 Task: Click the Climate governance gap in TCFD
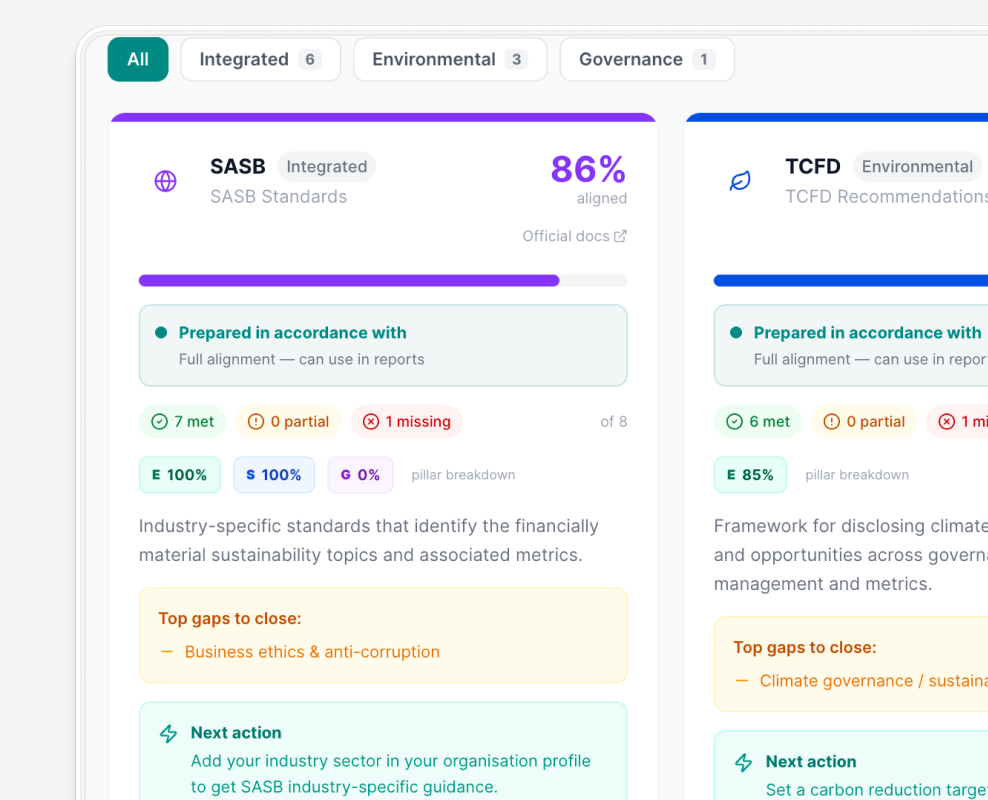[x=873, y=681]
